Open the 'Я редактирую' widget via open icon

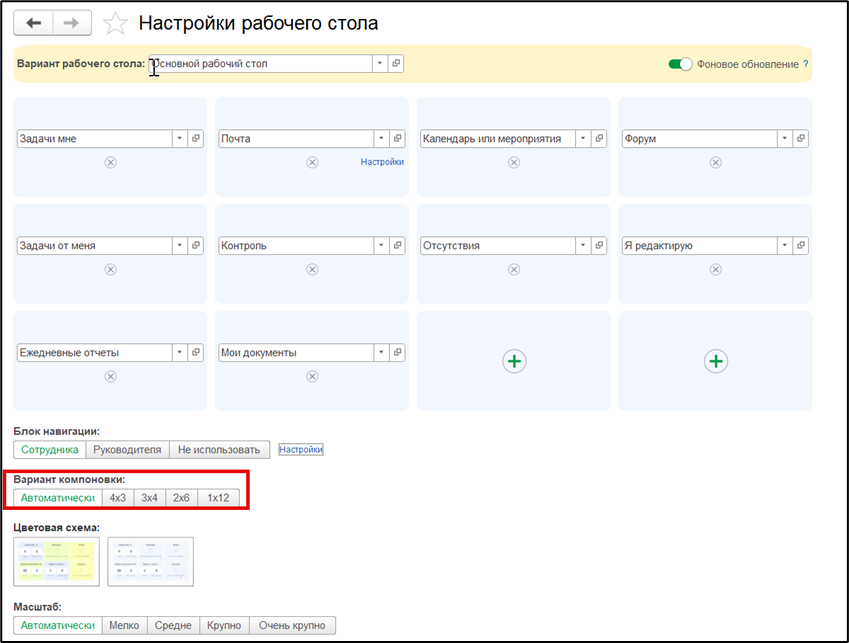(801, 246)
